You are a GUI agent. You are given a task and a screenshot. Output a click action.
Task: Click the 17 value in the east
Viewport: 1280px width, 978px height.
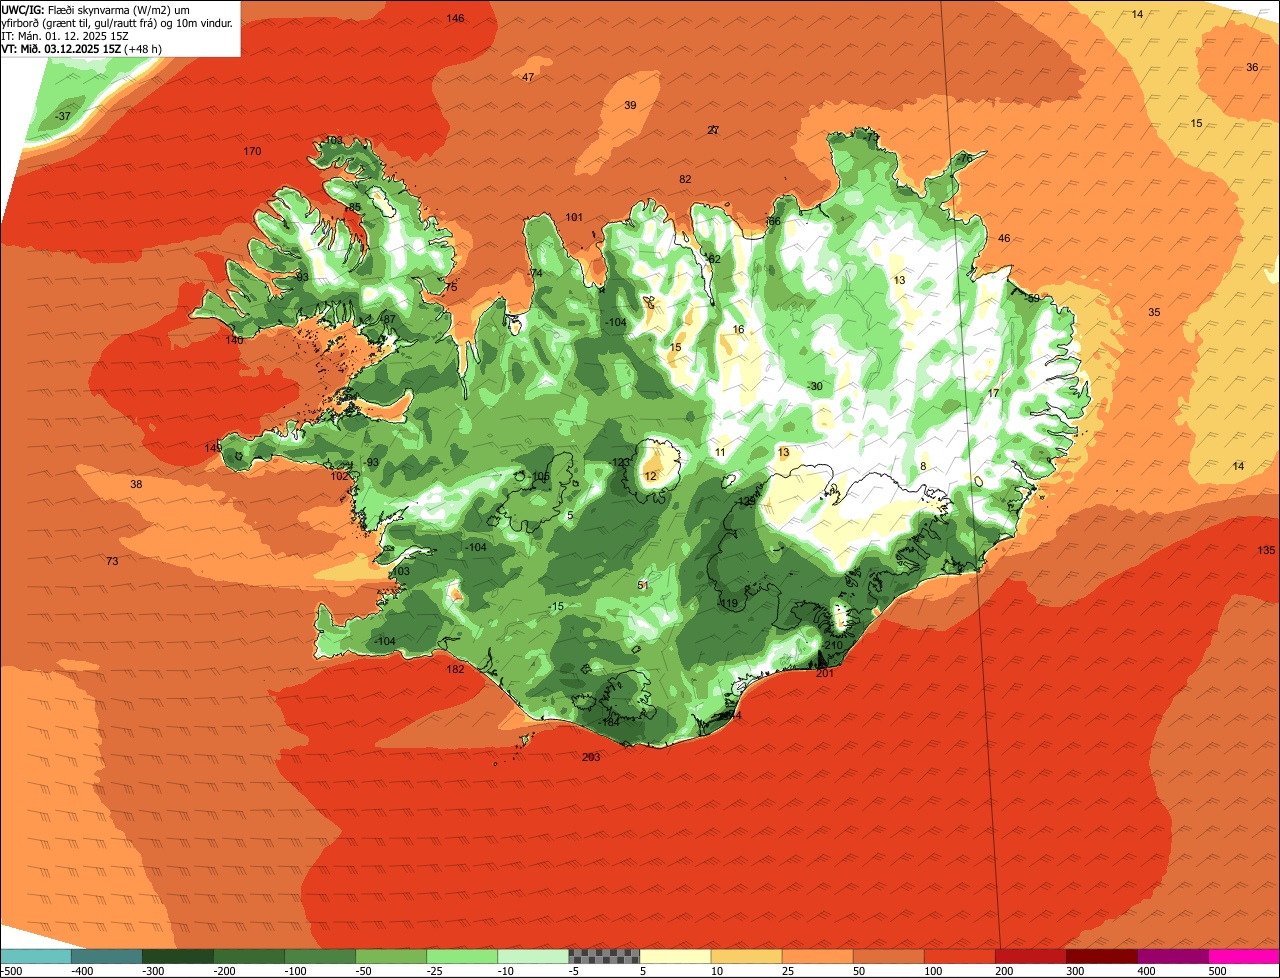pyautogui.click(x=993, y=393)
